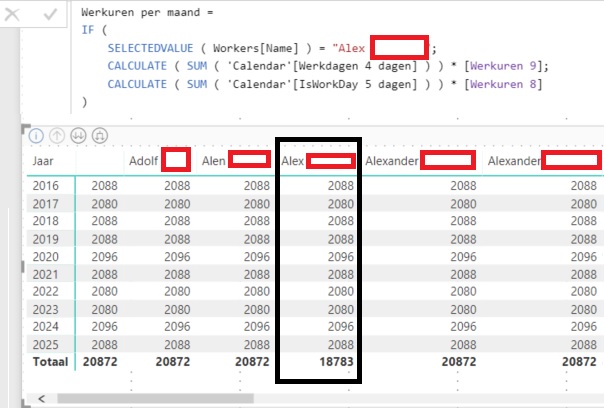Click the drill up arrow icon
604x408 pixels.
point(57,136)
